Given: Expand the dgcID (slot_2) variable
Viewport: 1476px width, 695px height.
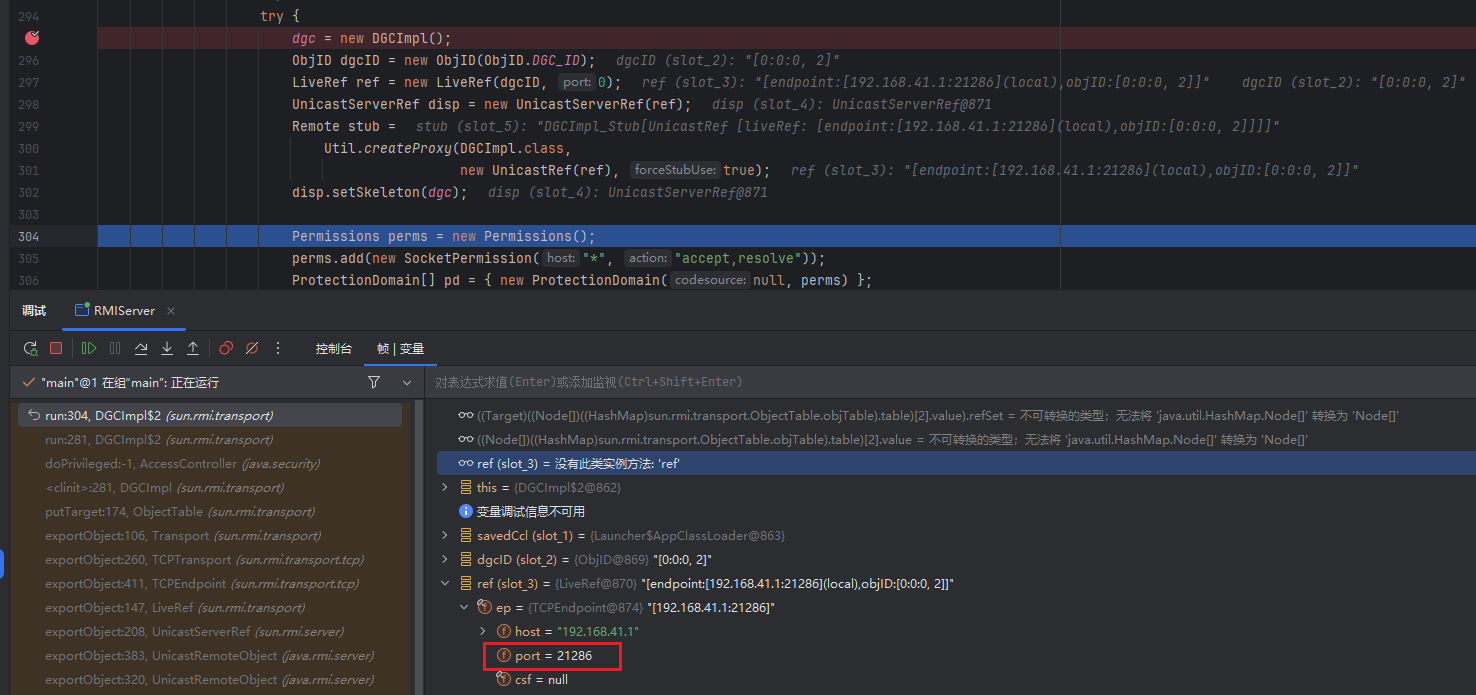Looking at the screenshot, I should (x=445, y=559).
